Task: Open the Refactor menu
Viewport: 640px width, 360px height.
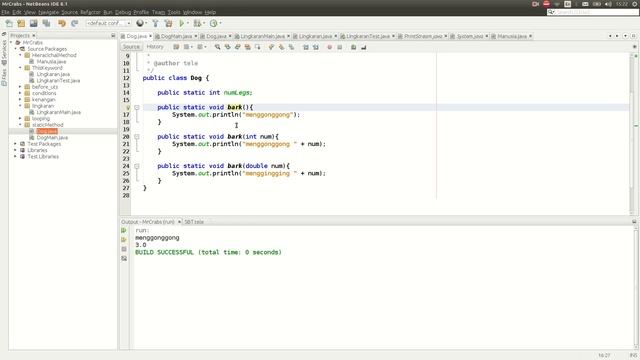Action: click(90, 12)
